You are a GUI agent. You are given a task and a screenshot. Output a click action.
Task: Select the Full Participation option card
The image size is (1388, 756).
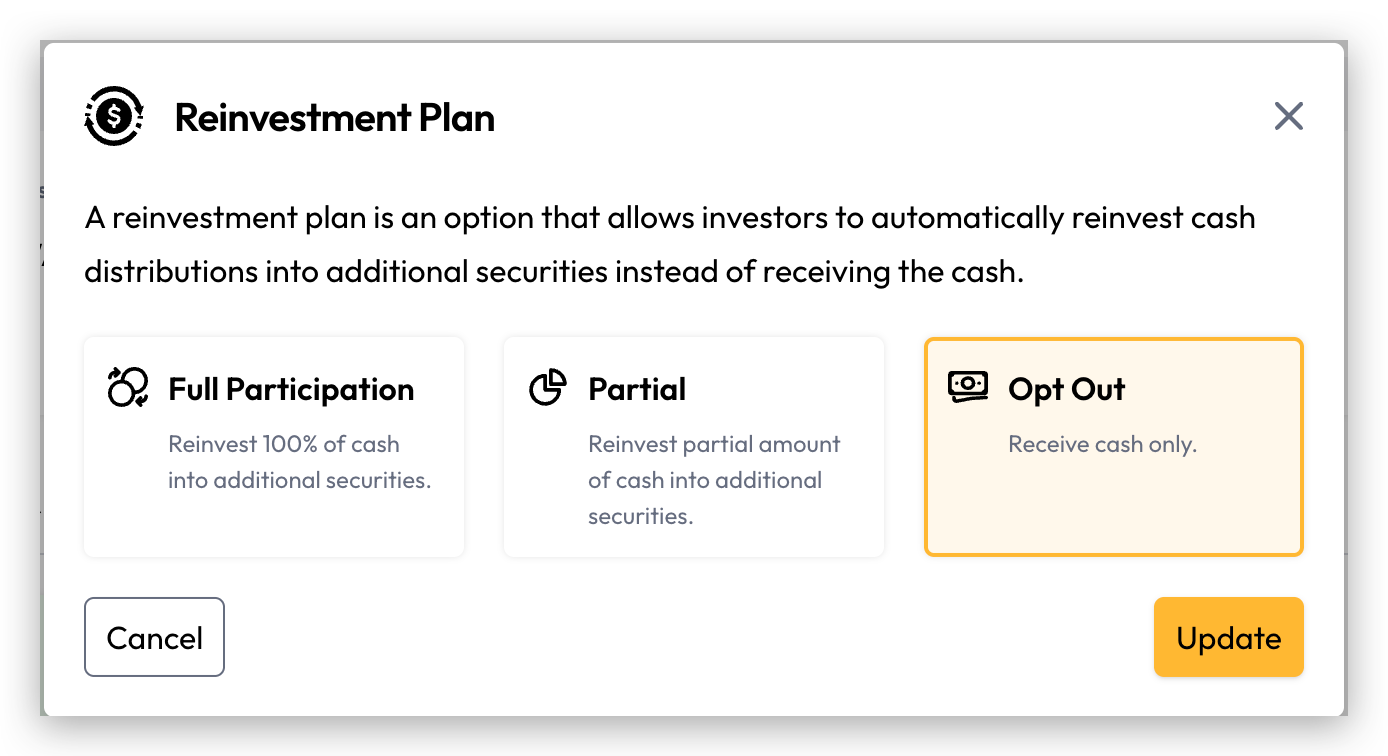click(x=274, y=447)
